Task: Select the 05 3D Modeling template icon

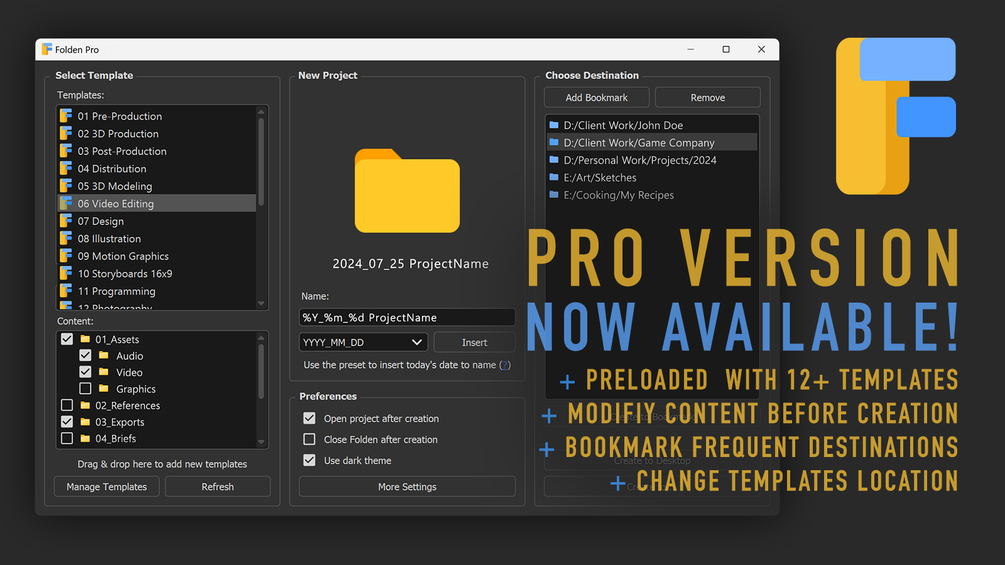Action: (65, 186)
